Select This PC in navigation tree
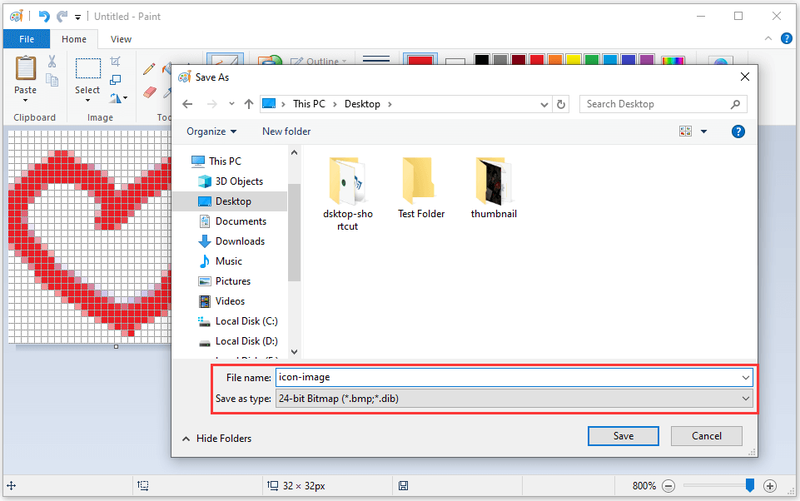The width and height of the screenshot is (800, 501). point(224,161)
